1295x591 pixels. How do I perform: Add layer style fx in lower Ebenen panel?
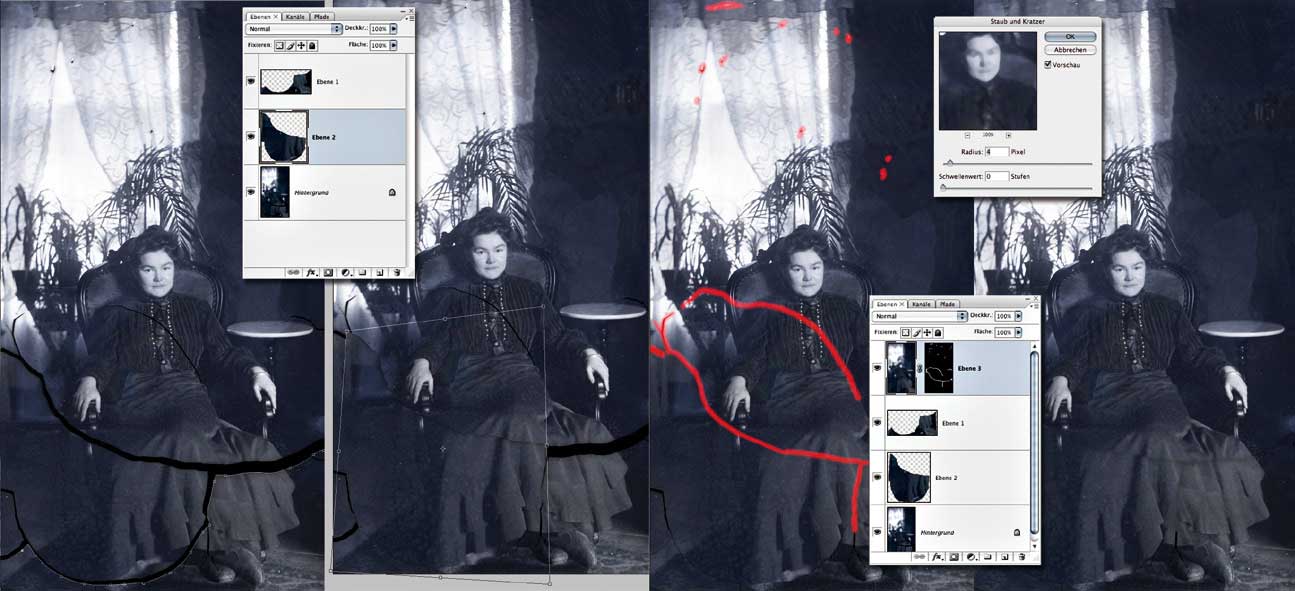(938, 557)
